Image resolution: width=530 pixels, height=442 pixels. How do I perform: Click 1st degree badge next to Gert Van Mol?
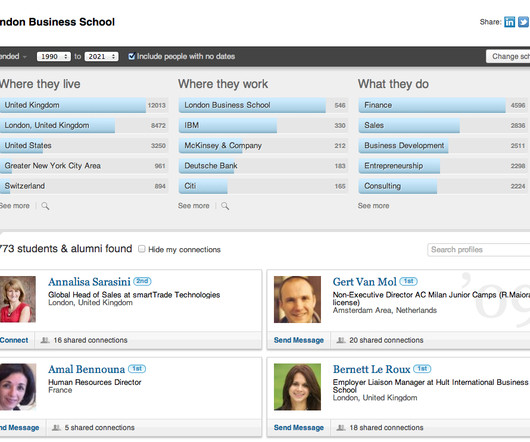pos(408,281)
